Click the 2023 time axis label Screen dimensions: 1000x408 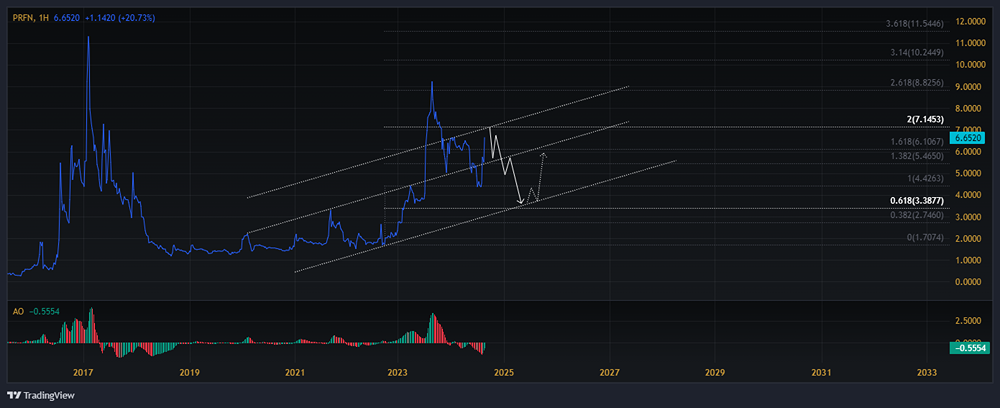397,370
